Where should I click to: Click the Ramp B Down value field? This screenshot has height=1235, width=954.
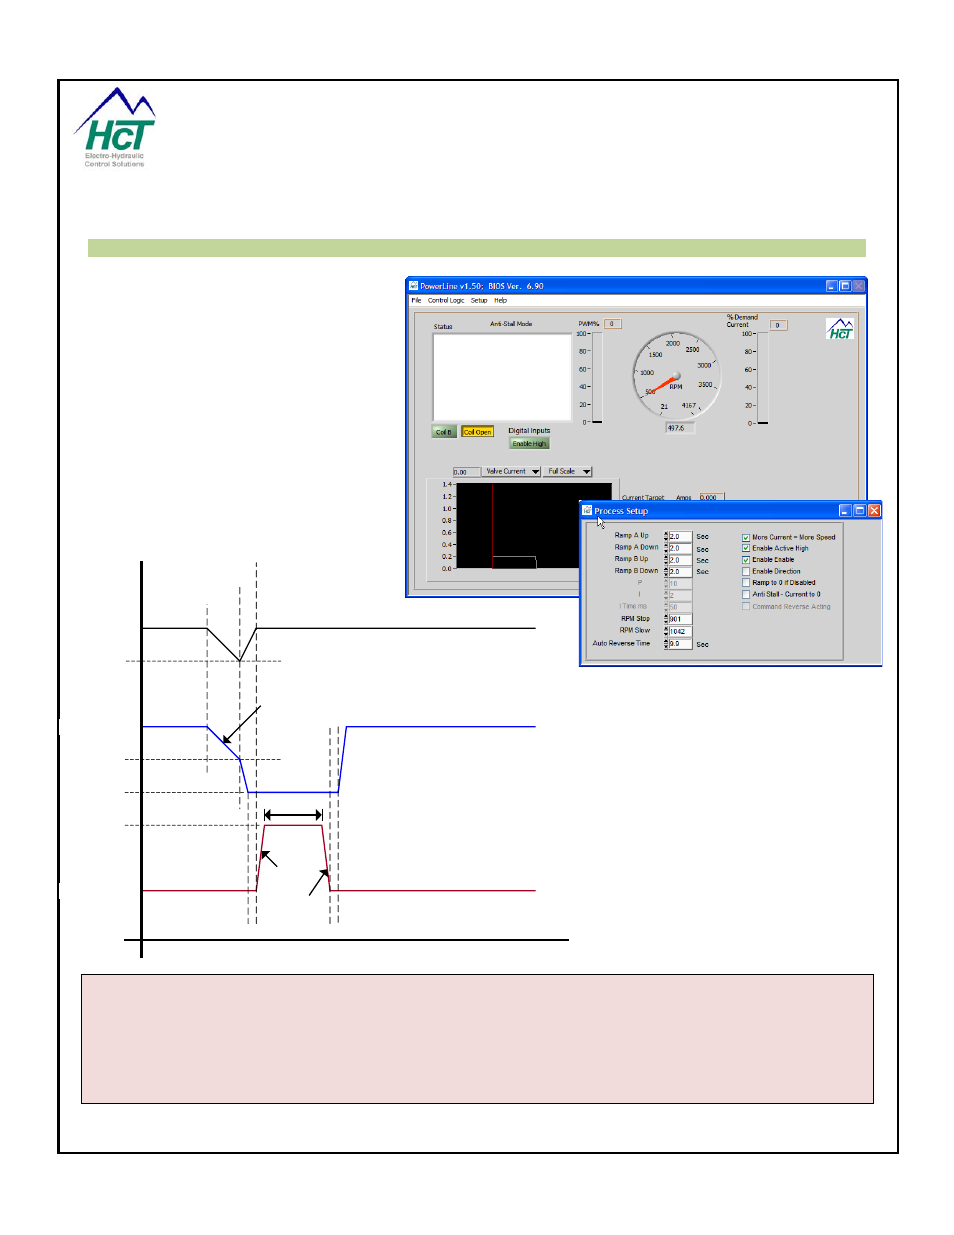click(x=681, y=571)
